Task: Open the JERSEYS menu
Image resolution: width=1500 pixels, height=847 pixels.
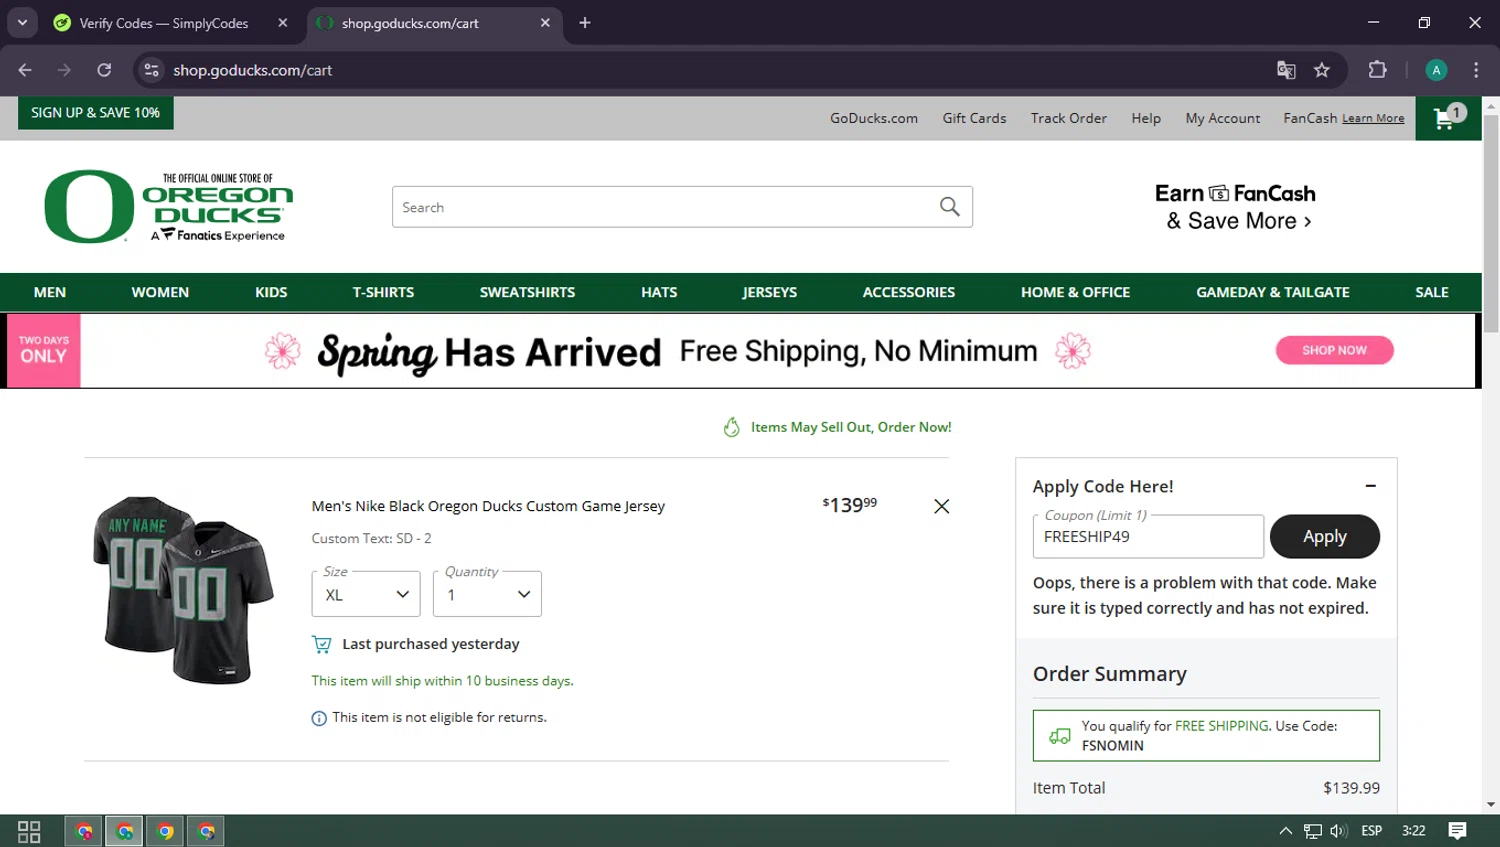Action: (769, 292)
